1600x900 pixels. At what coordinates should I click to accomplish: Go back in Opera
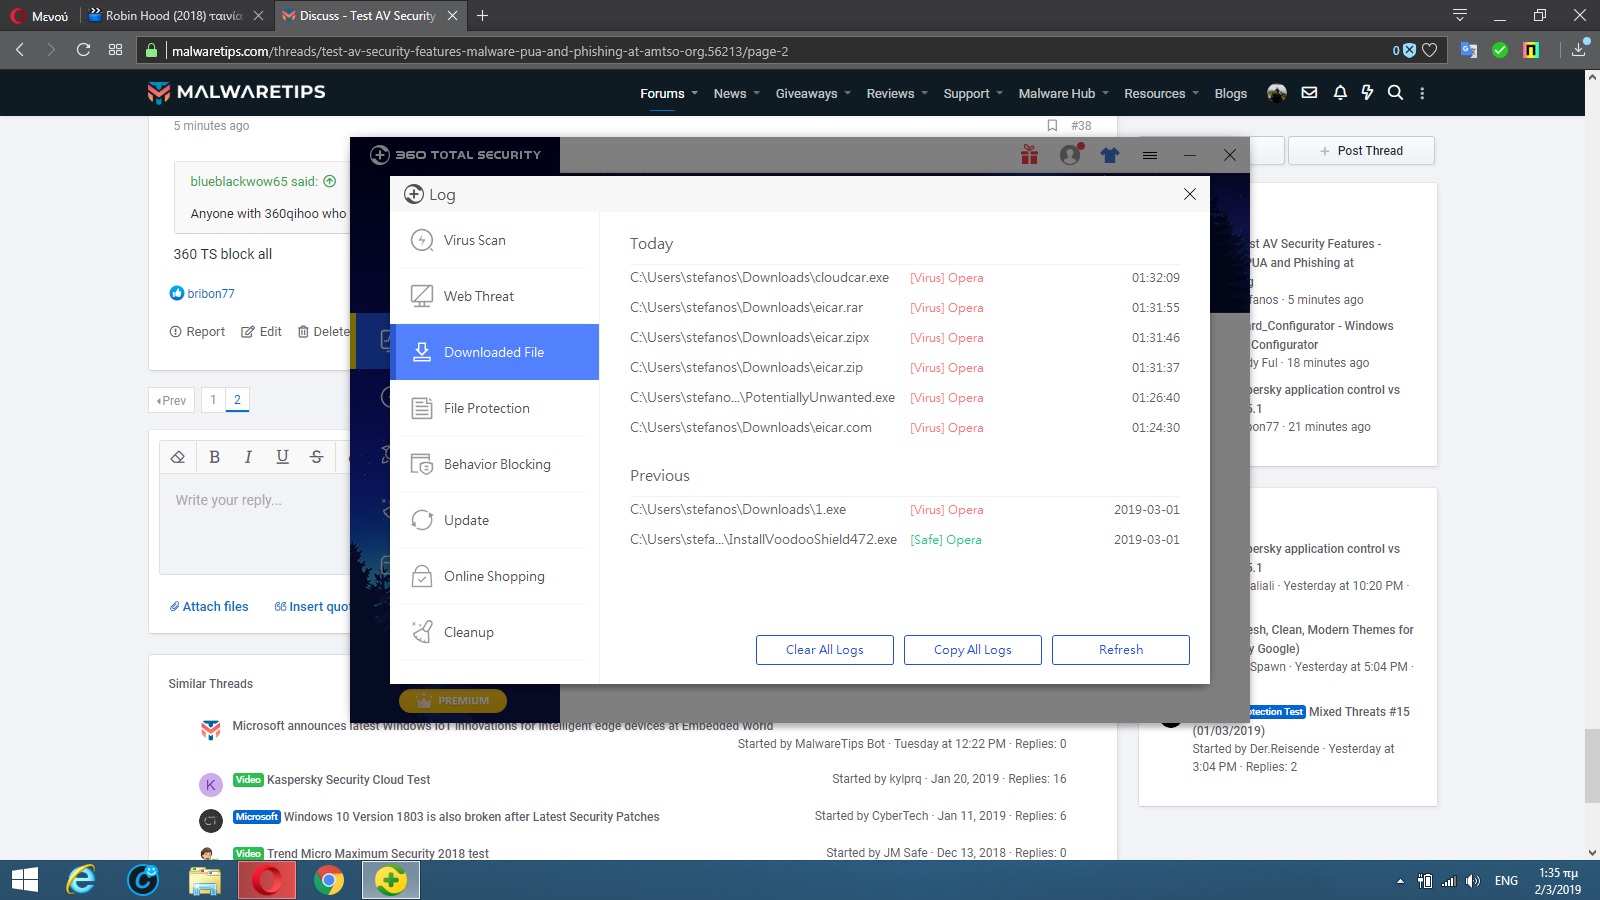click(x=20, y=50)
